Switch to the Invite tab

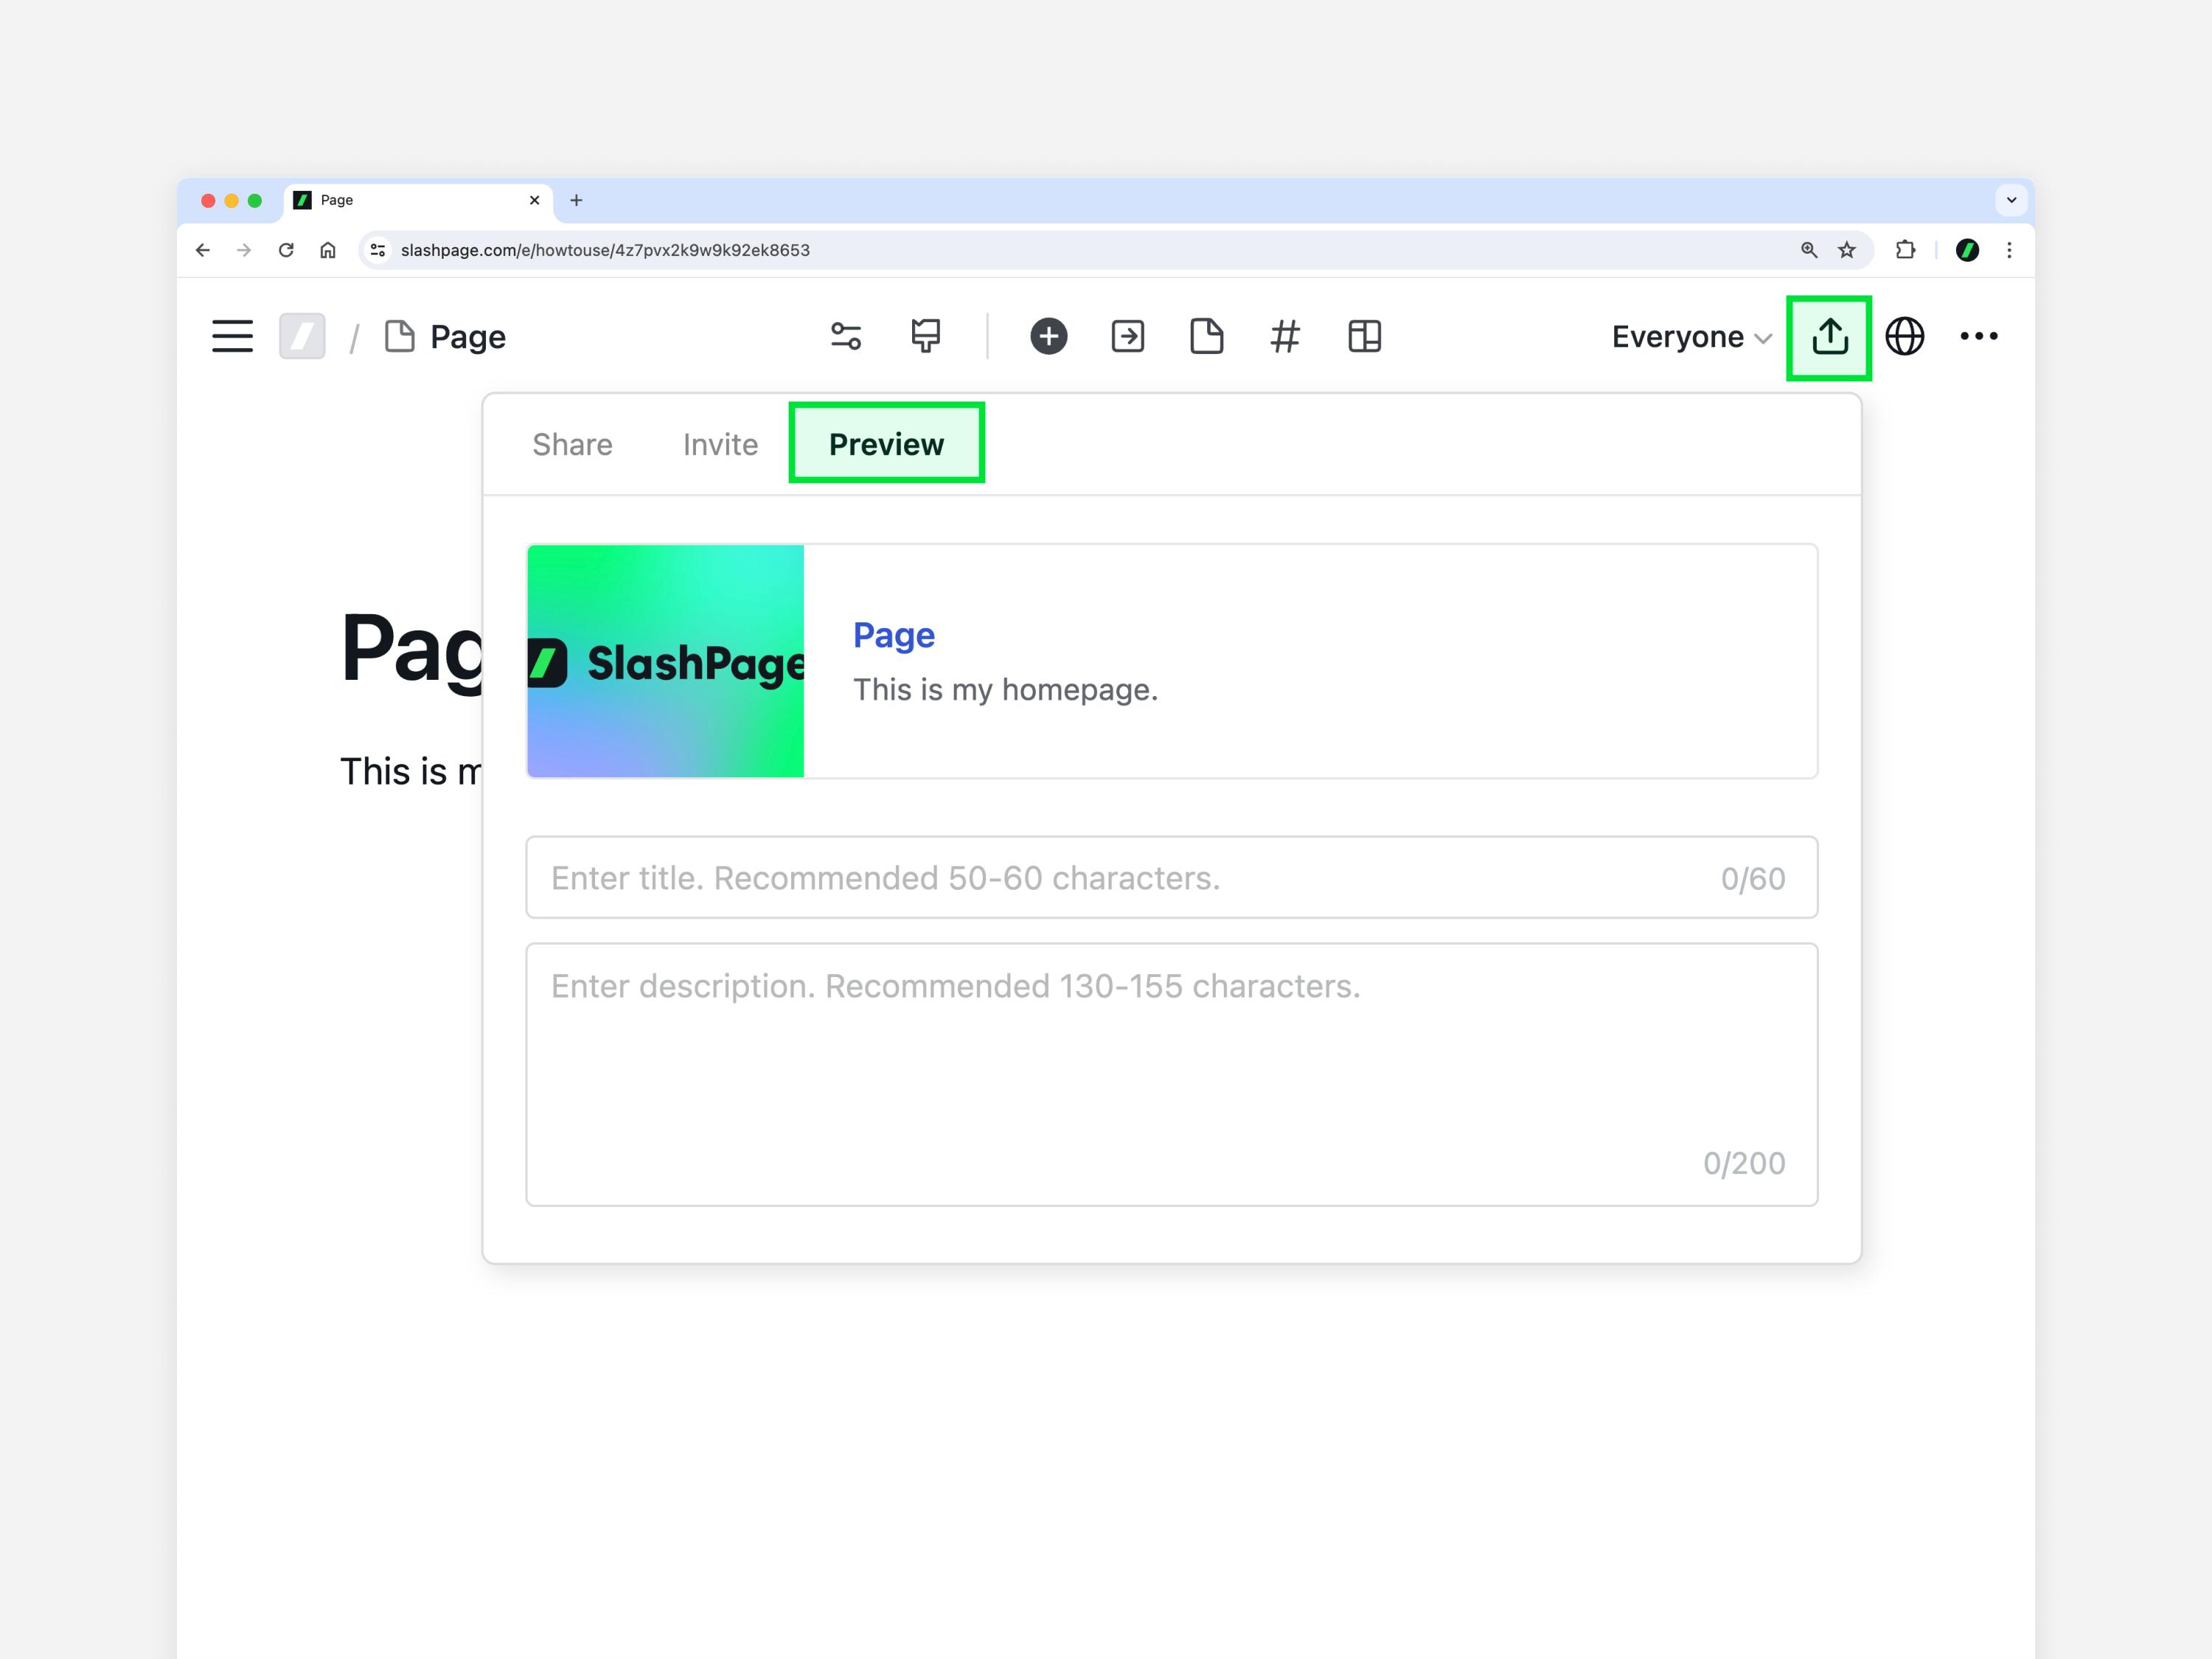pos(720,444)
